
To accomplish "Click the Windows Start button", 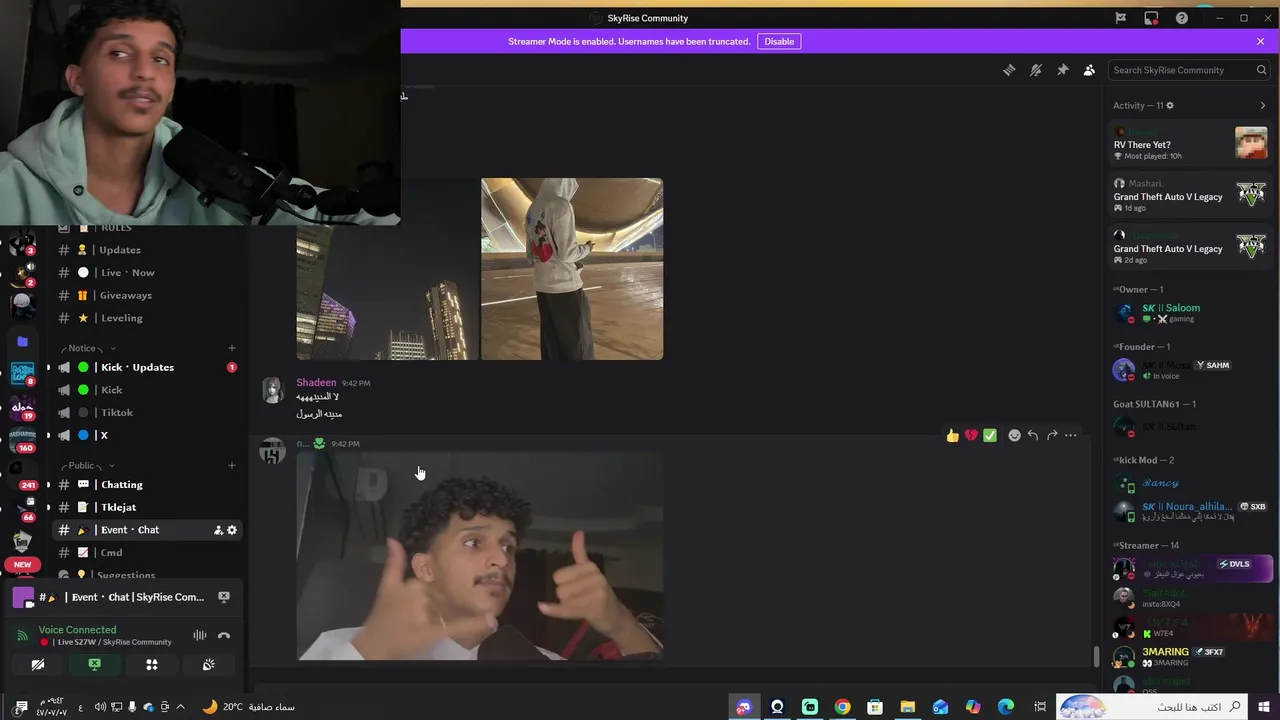I will pos(1265,707).
